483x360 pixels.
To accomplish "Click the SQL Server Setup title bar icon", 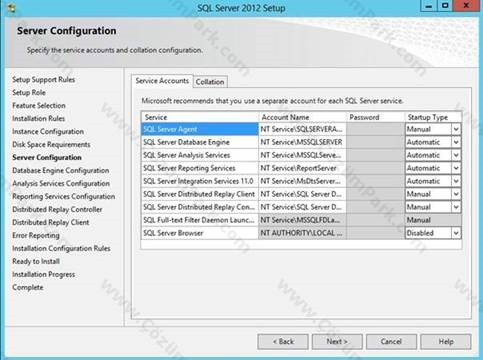I will pyautogui.click(x=11, y=8).
